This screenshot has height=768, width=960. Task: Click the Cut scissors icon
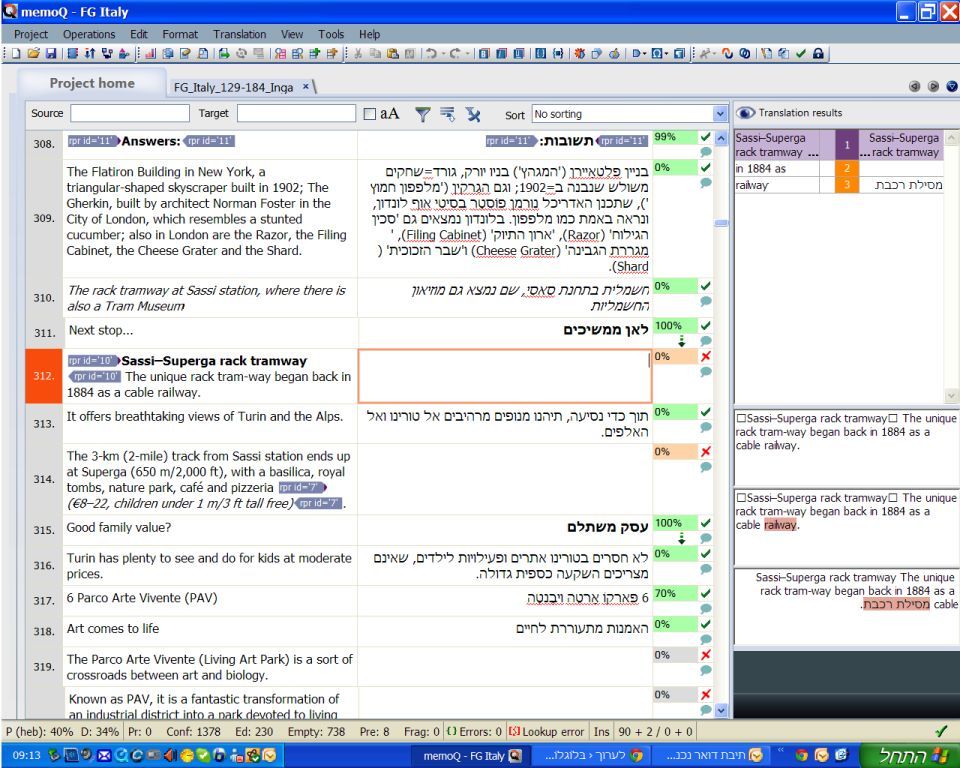pyautogui.click(x=357, y=54)
